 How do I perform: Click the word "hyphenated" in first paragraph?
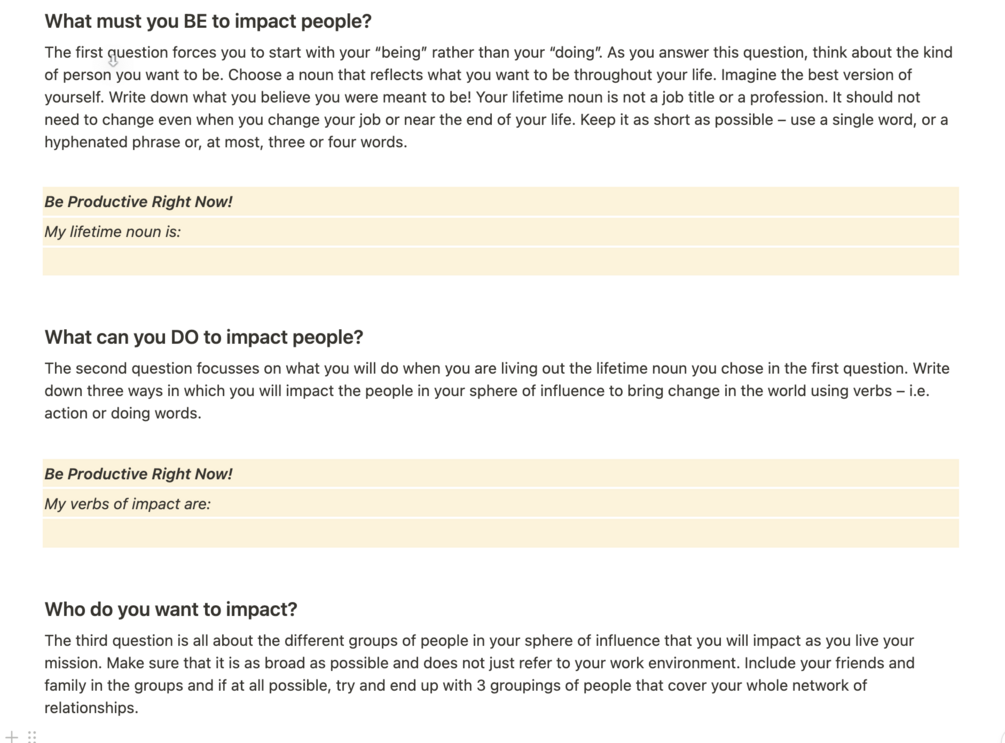(x=82, y=142)
